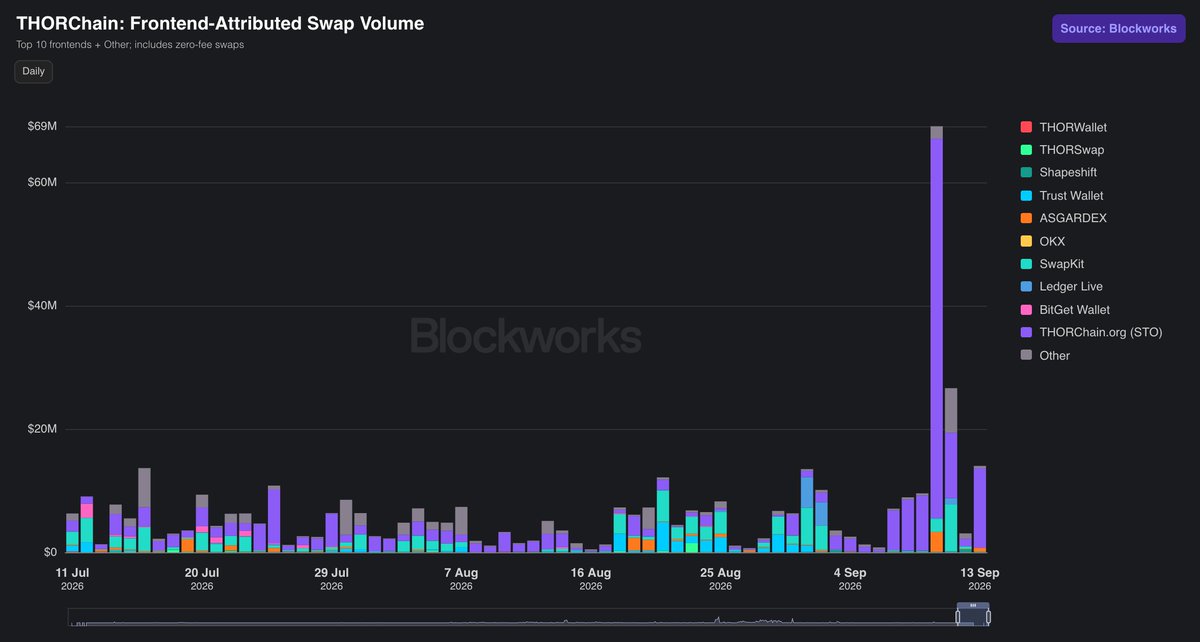Click the chart title text
This screenshot has height=642, width=1200.
(x=220, y=24)
